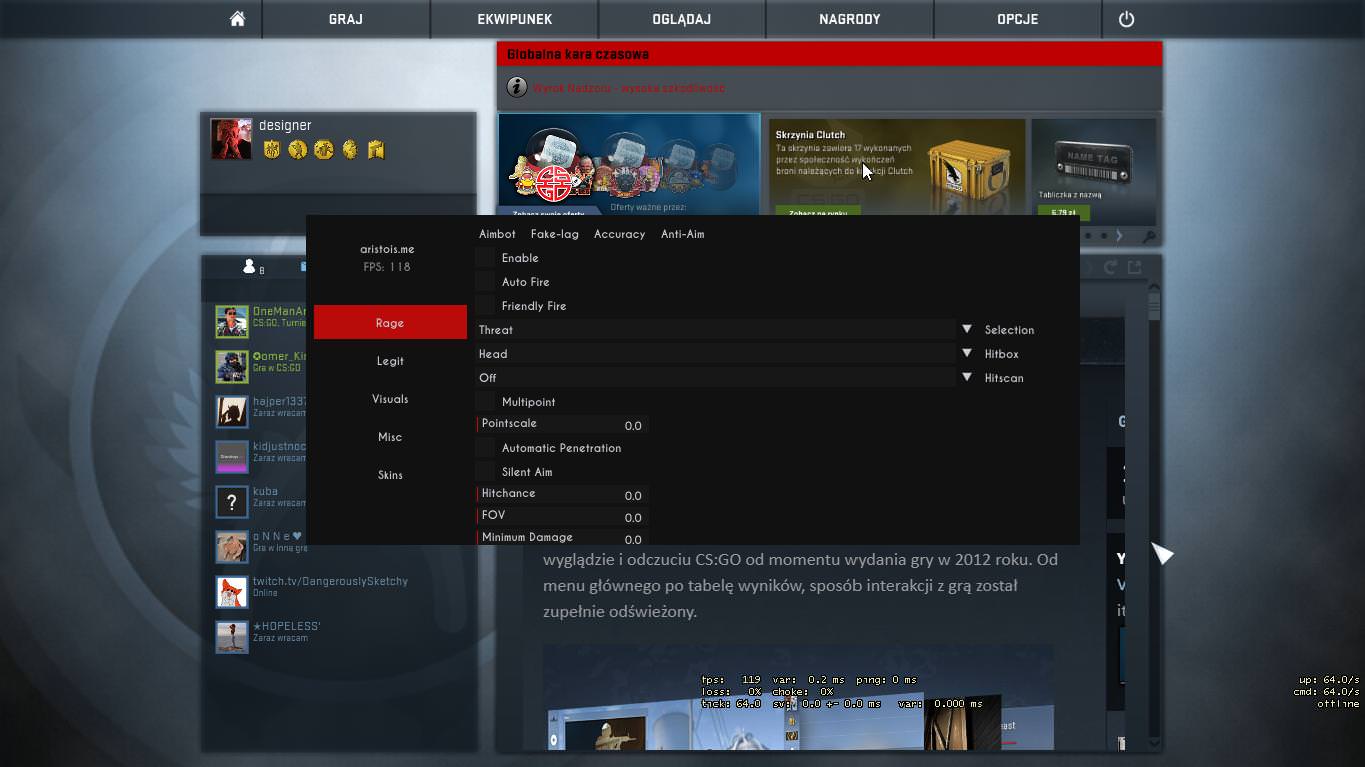The height and width of the screenshot is (767, 1365).
Task: Select the first gold medal under designer
Action: click(271, 150)
